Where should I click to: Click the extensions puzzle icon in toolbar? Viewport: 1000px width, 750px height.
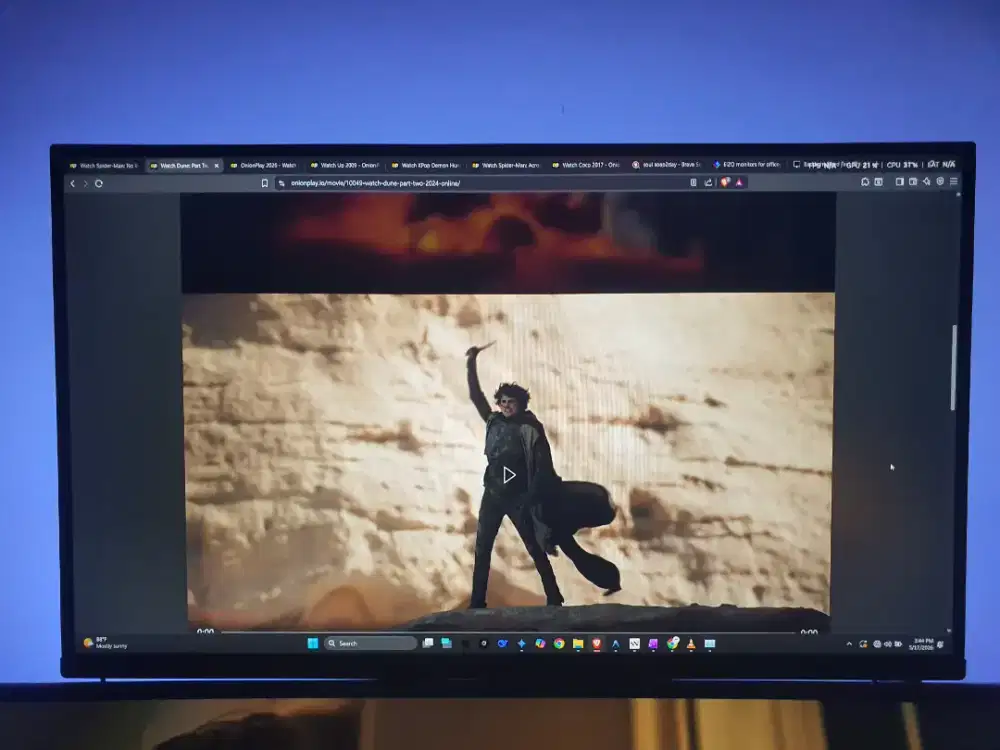click(865, 182)
